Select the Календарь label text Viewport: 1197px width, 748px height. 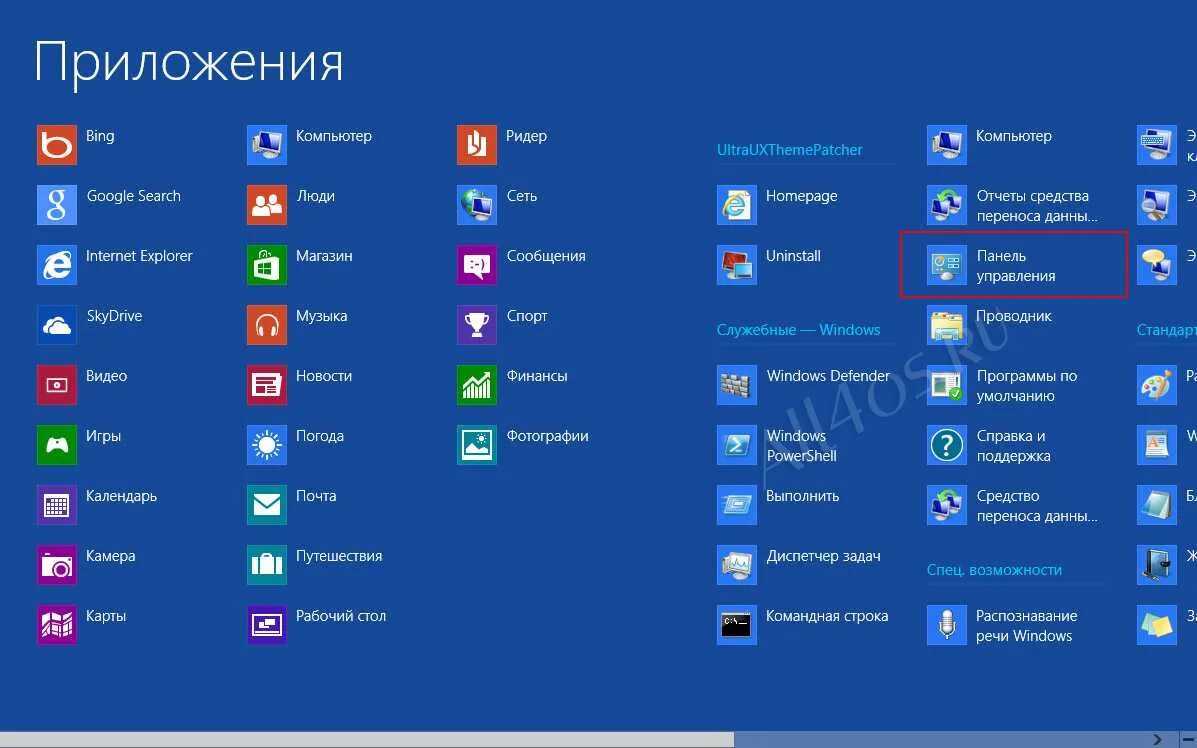121,496
